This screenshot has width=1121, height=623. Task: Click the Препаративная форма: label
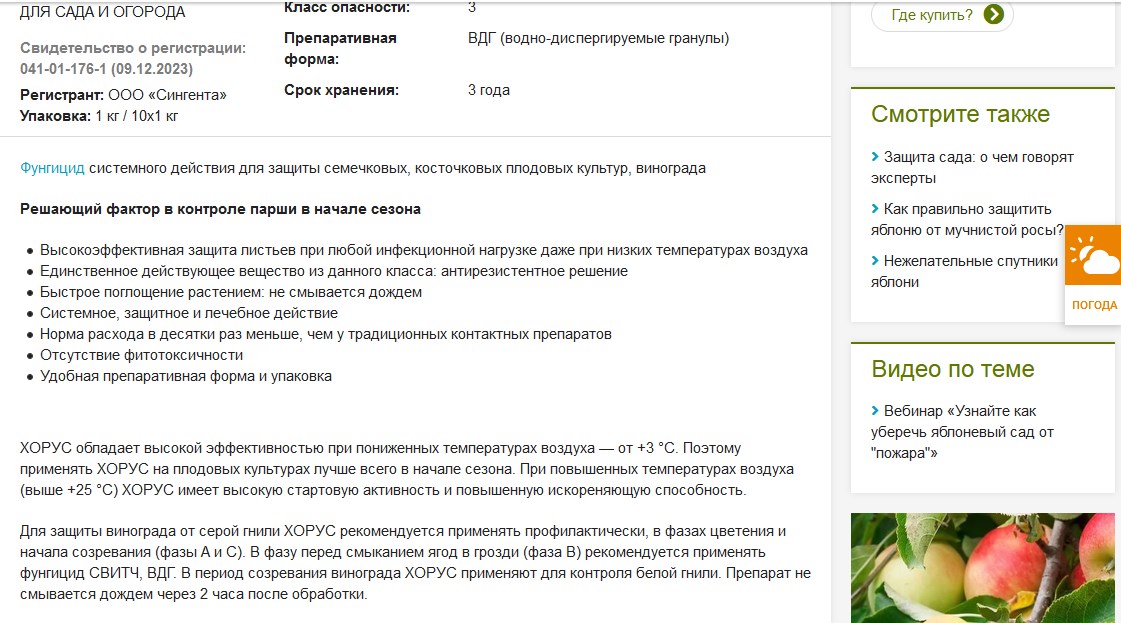tap(340, 49)
